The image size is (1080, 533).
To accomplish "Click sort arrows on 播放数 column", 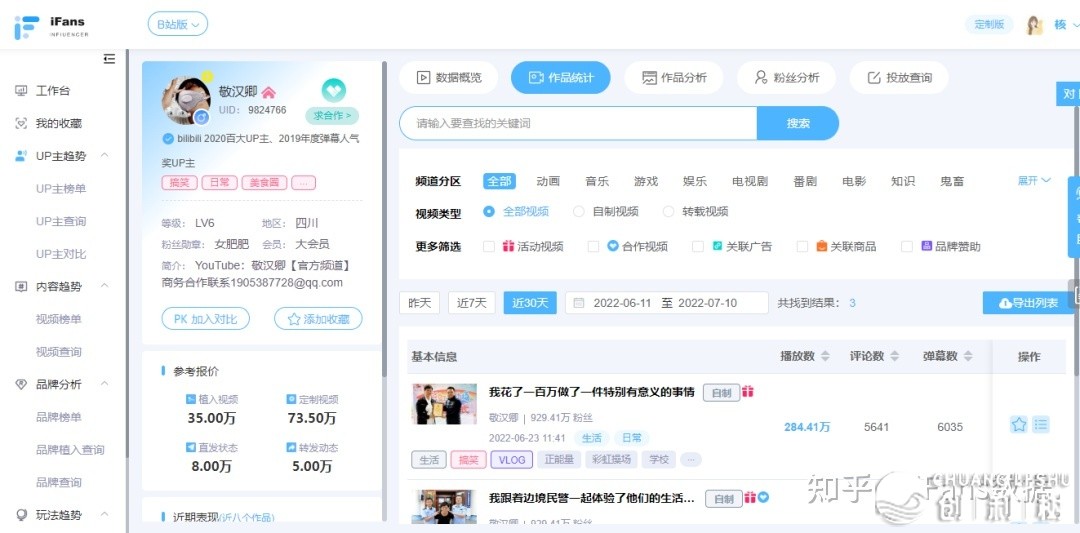I will [824, 356].
